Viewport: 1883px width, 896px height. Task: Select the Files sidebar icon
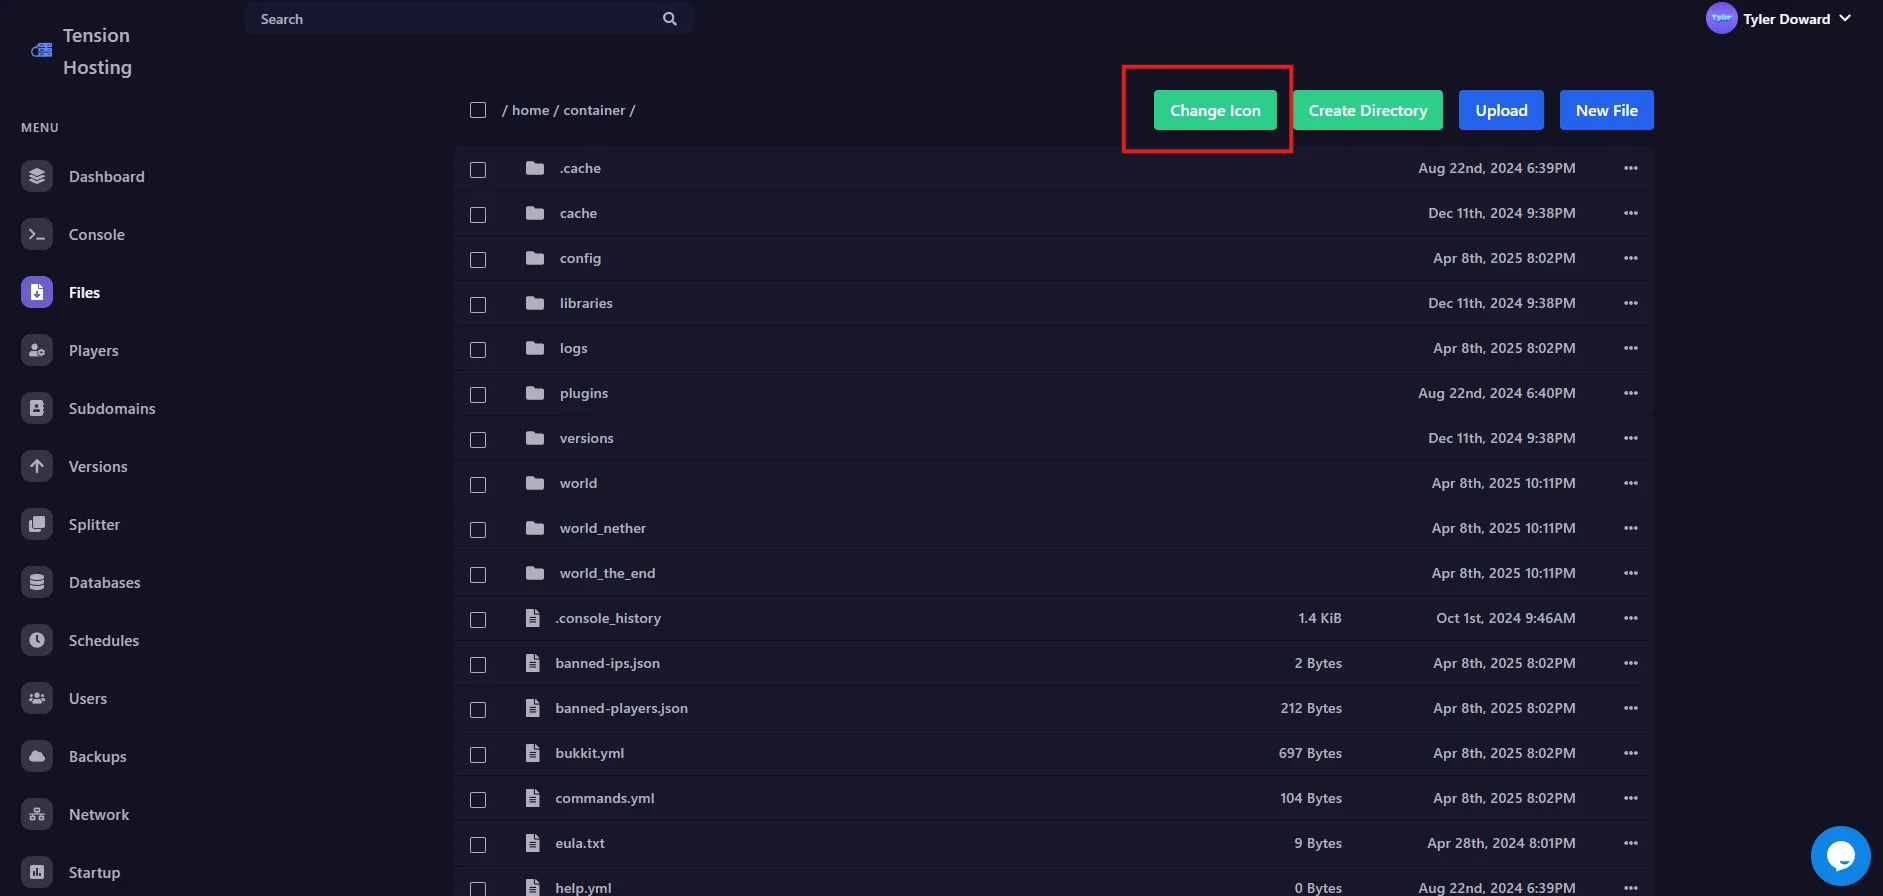point(37,292)
